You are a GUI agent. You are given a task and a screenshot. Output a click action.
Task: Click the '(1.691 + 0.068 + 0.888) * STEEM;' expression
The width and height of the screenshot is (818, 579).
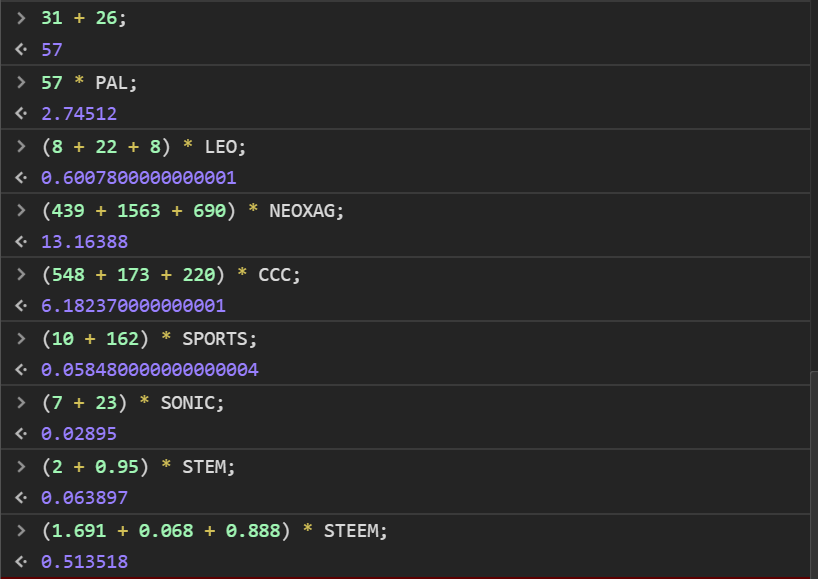214,532
